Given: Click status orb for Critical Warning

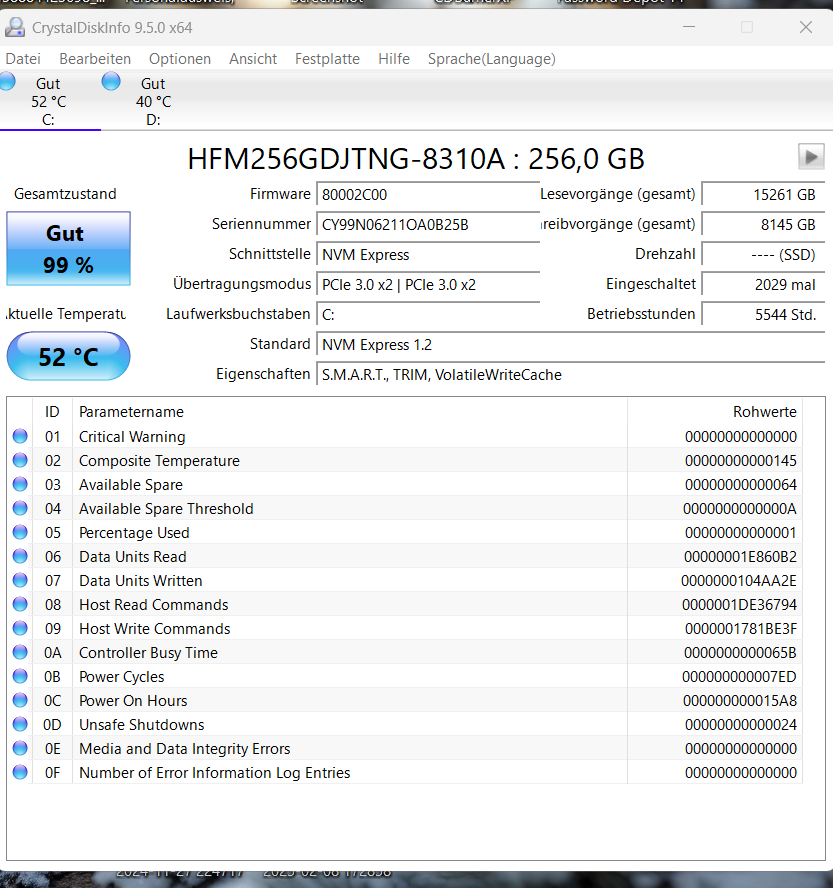Looking at the screenshot, I should click(x=20, y=436).
